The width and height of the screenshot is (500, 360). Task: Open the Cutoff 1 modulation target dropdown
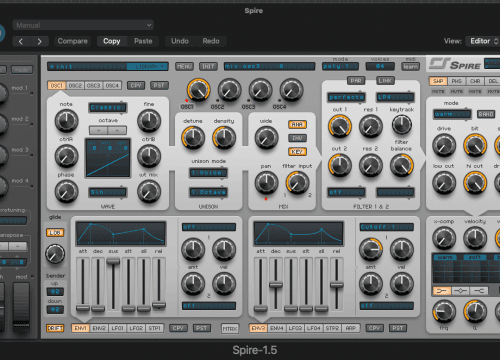click(x=387, y=227)
